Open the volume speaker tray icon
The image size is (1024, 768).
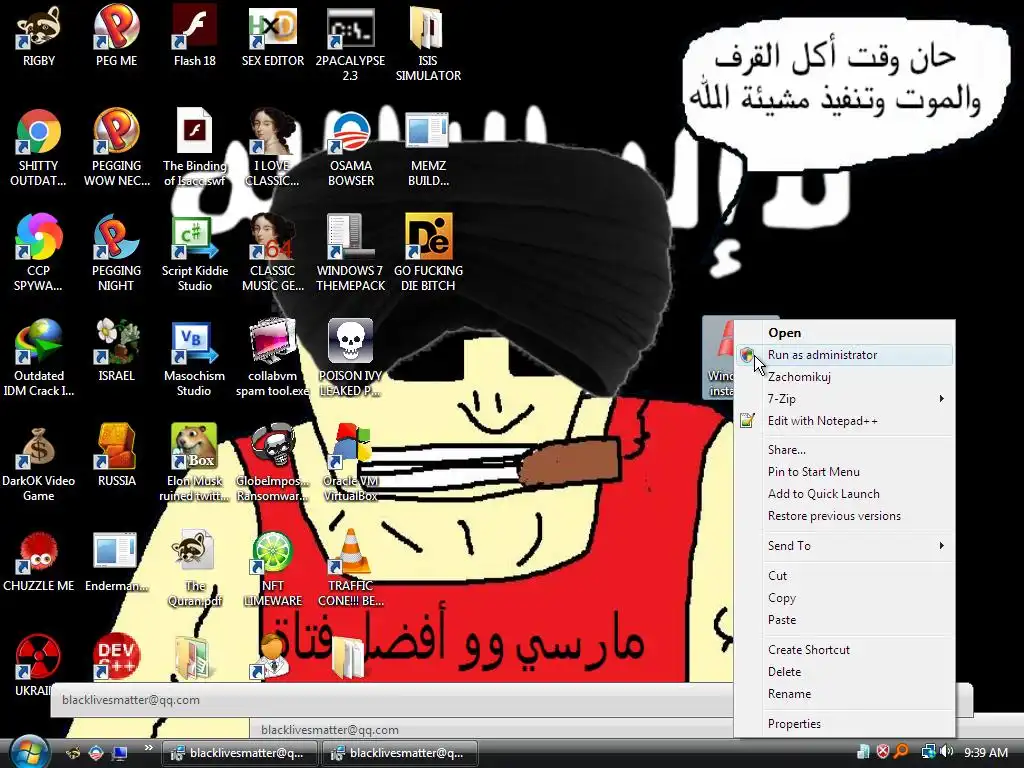pyautogui.click(x=946, y=752)
